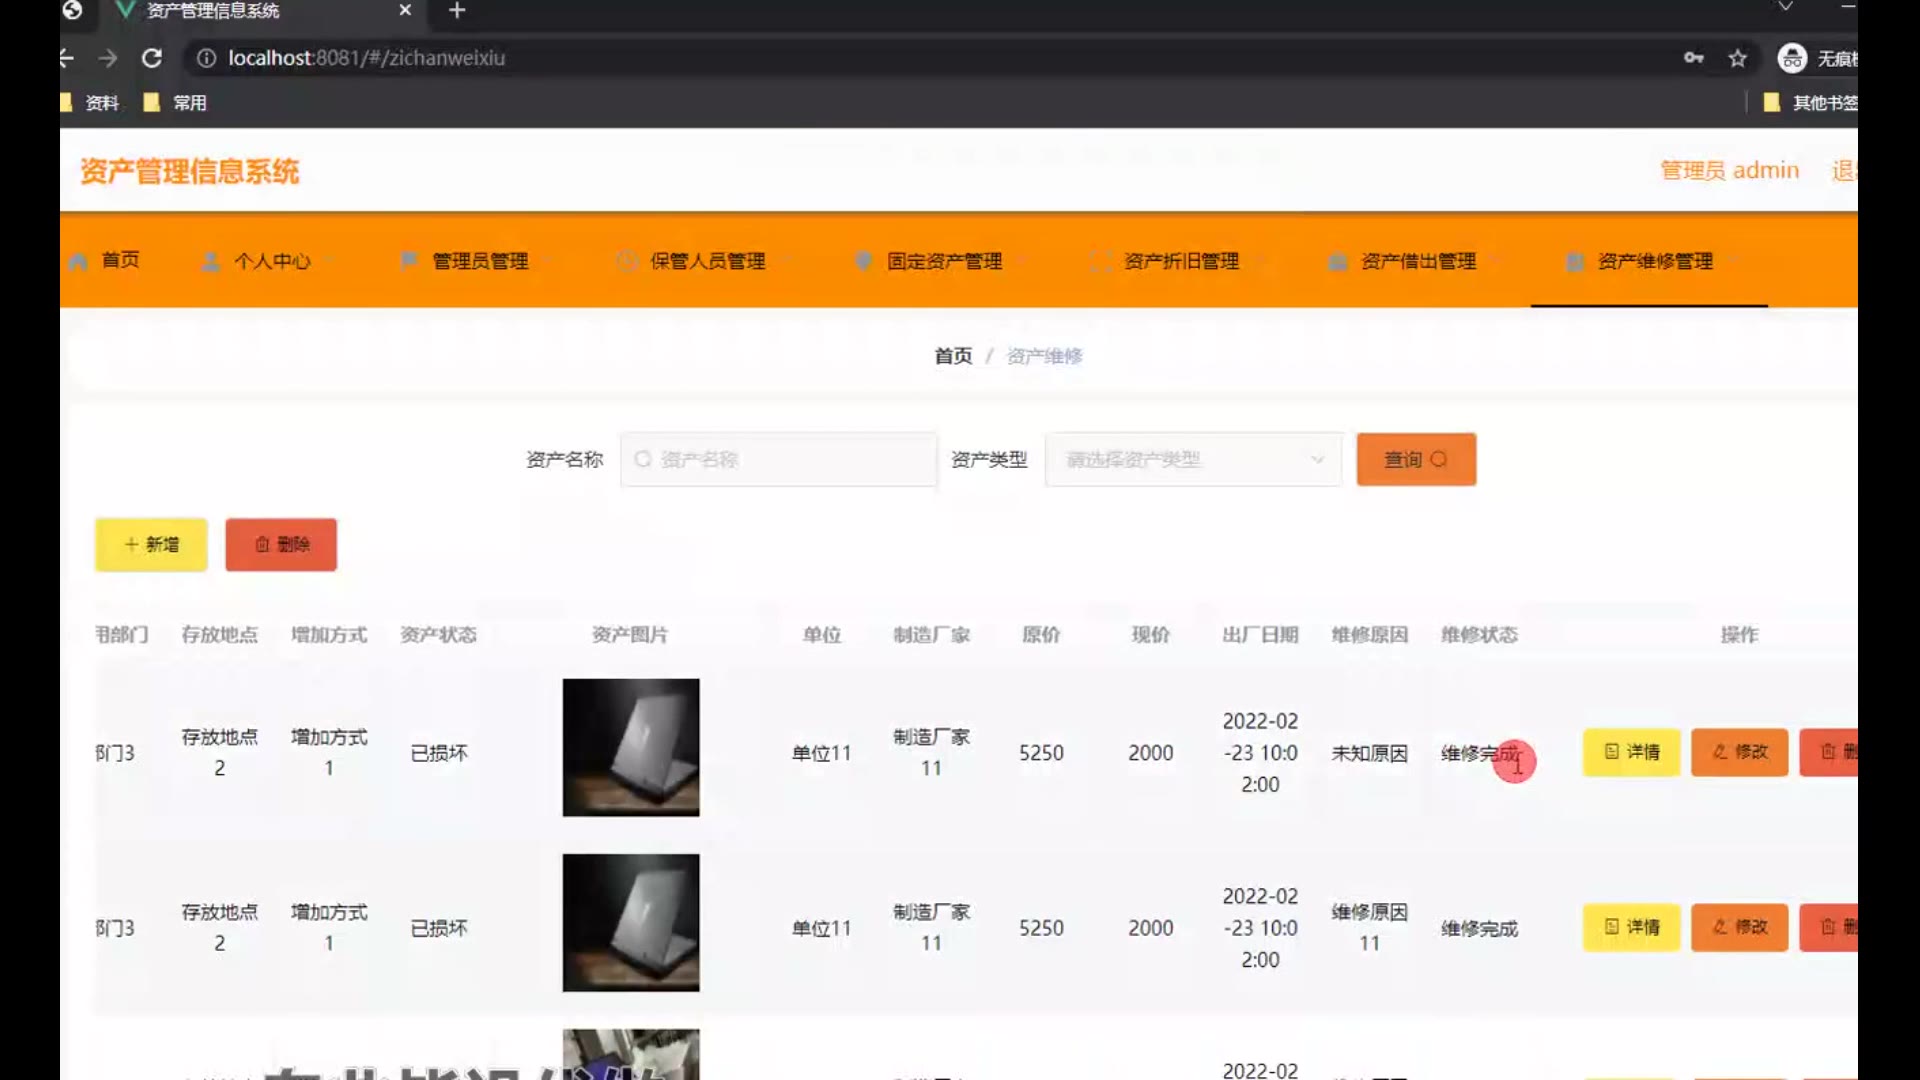Click the 资产图片 column header
The width and height of the screenshot is (1920, 1080).
coord(630,635)
